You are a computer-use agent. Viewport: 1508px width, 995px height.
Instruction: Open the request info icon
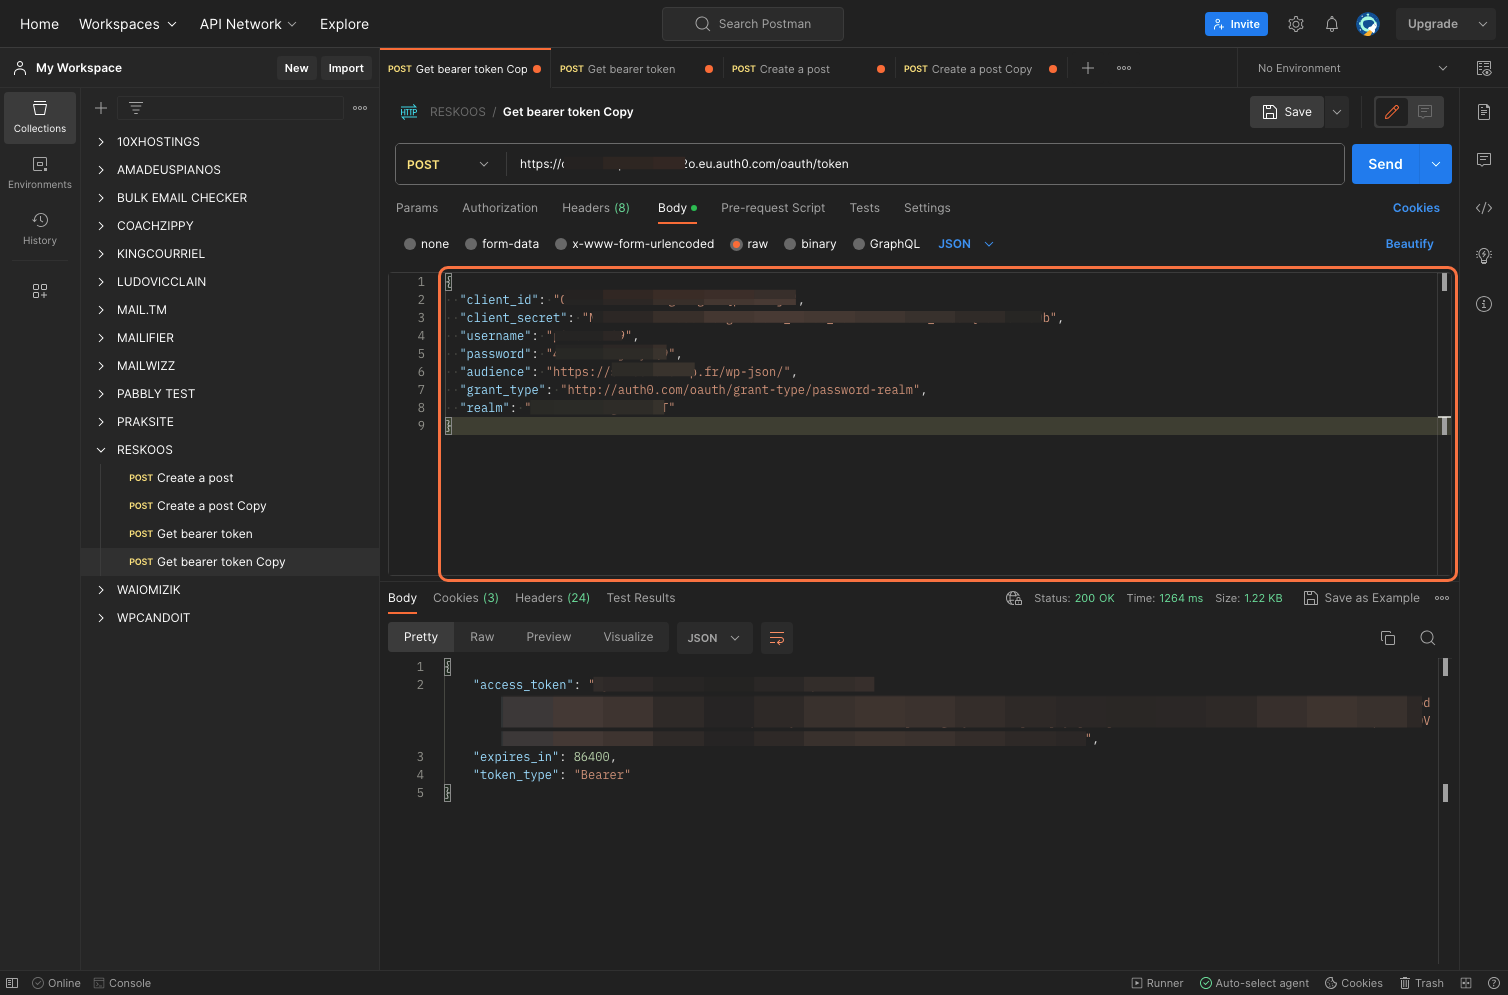pos(1484,304)
